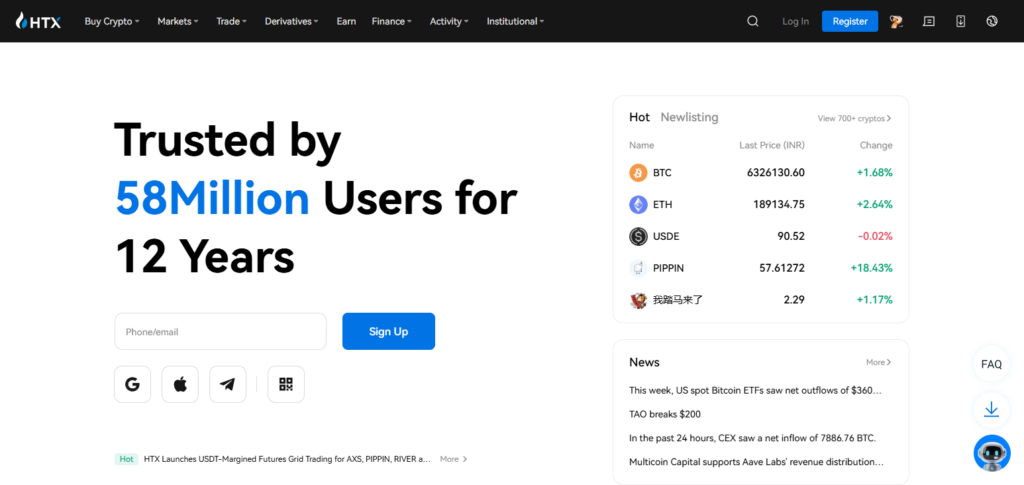Image resolution: width=1024 pixels, height=485 pixels.
Task: Sign up with Google icon button
Action: click(x=132, y=384)
